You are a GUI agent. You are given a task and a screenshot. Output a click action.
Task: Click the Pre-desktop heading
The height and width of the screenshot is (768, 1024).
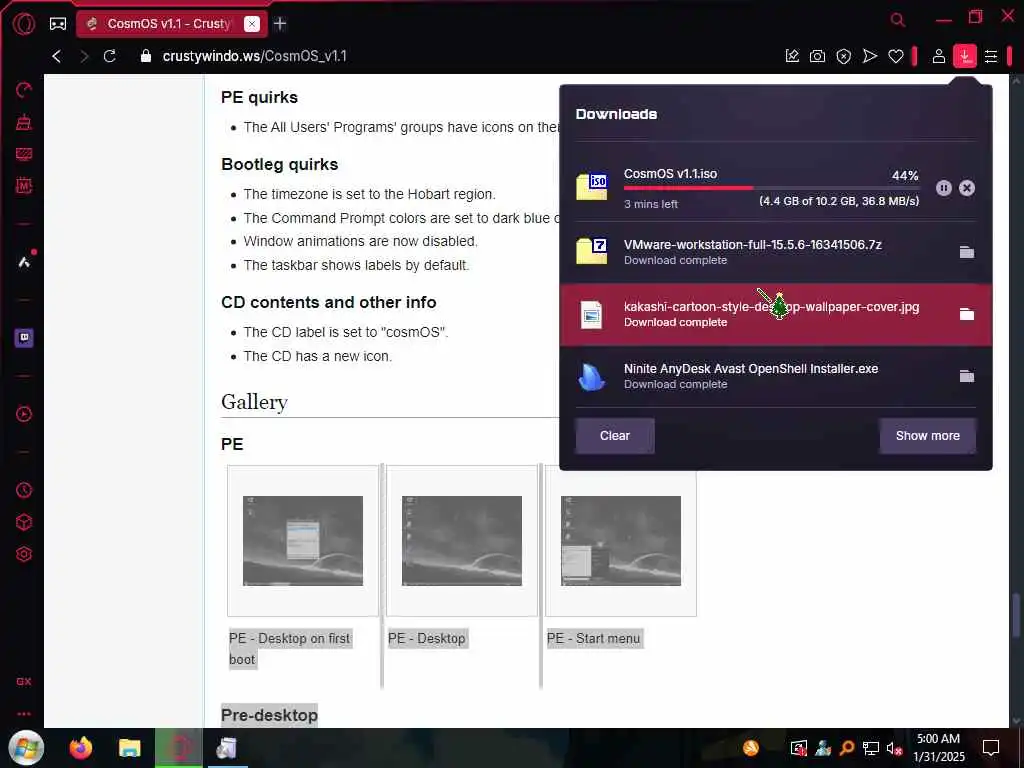(x=269, y=715)
